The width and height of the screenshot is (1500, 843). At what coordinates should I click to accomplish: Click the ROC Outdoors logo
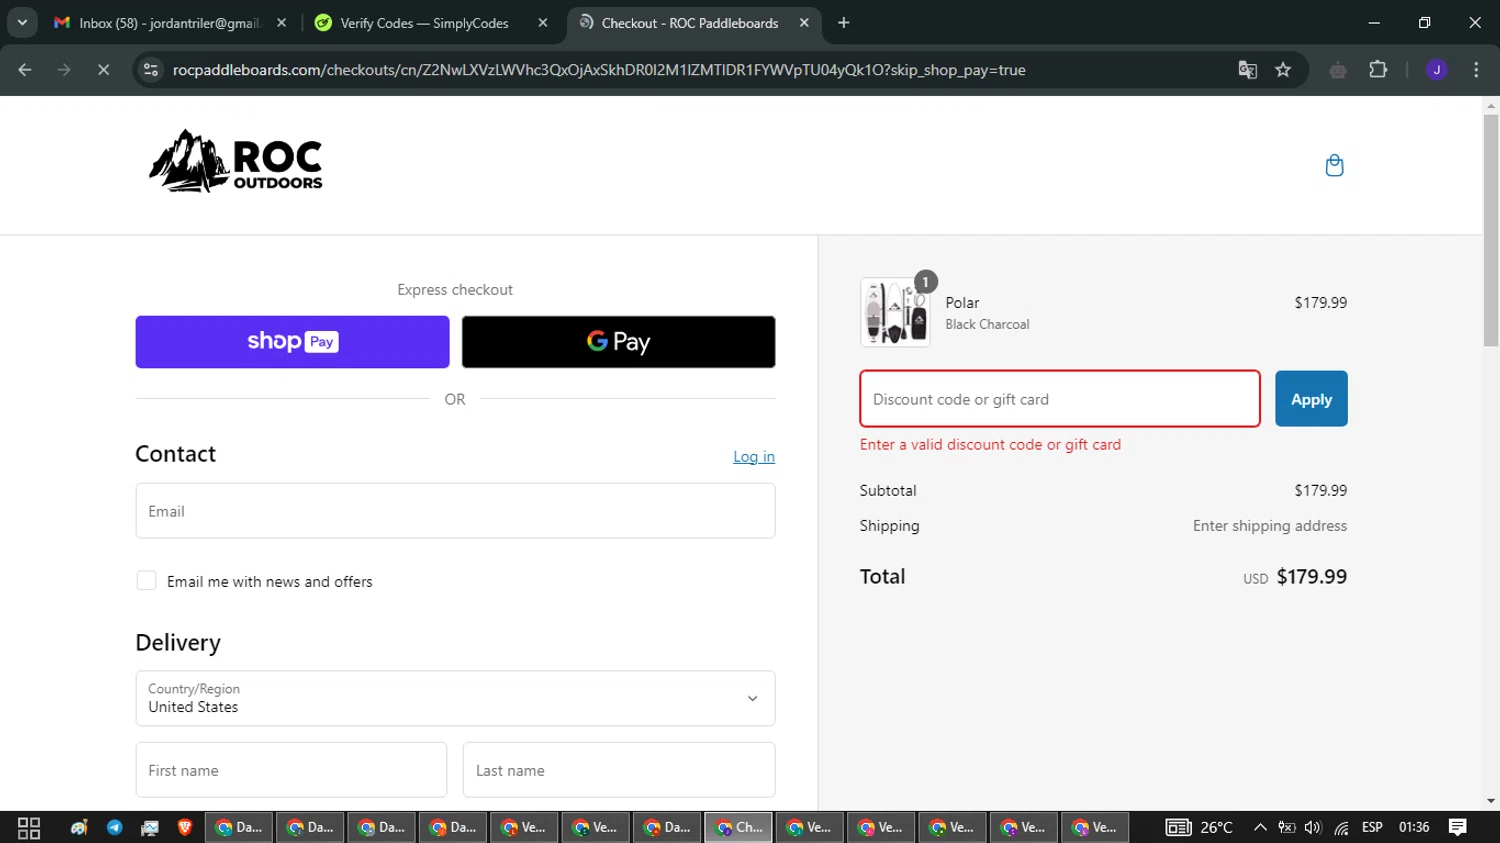[x=236, y=161]
